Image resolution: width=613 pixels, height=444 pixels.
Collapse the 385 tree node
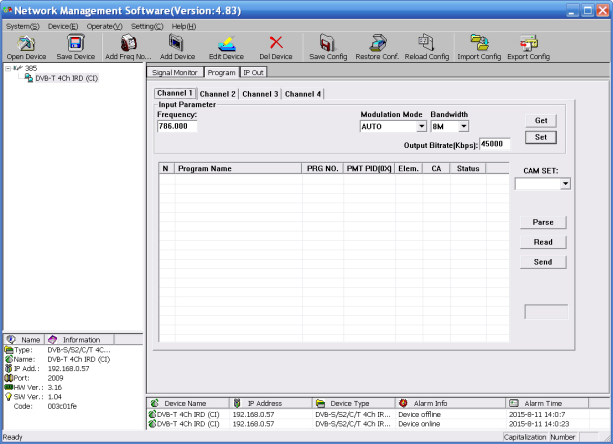8,69
